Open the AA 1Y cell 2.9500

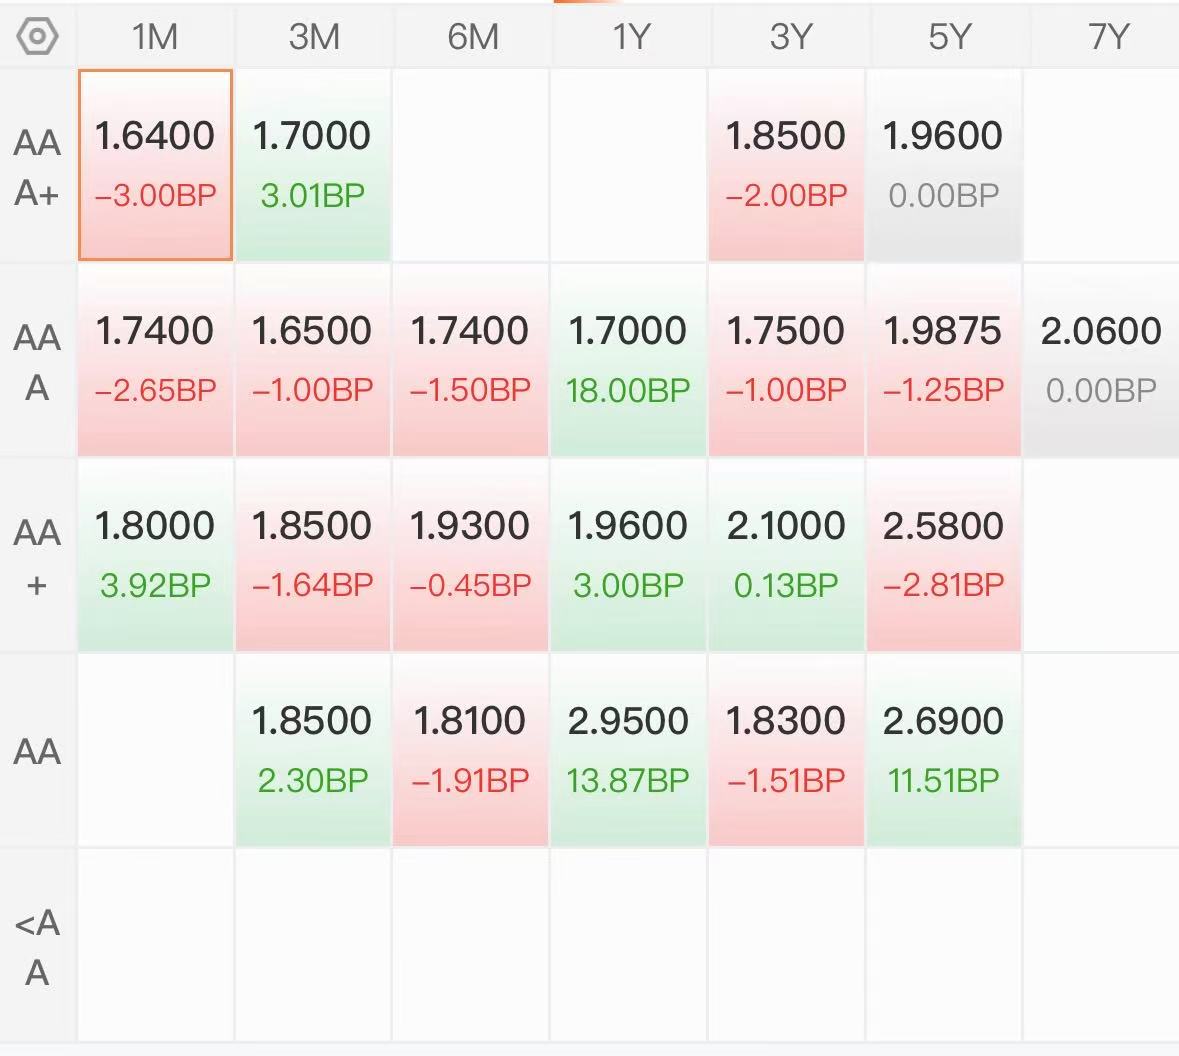pos(628,750)
